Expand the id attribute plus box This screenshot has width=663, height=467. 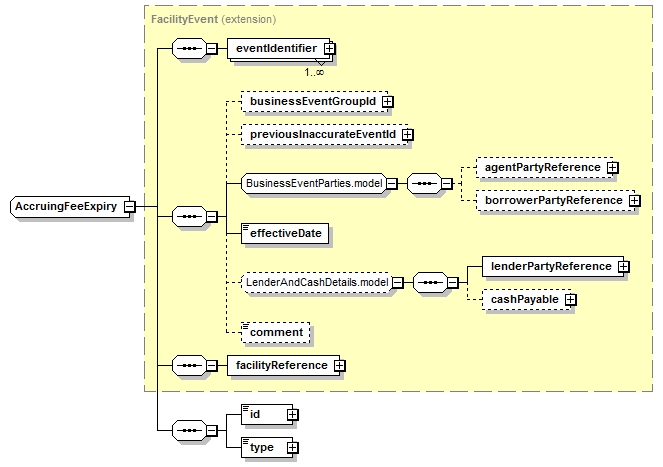(292, 415)
